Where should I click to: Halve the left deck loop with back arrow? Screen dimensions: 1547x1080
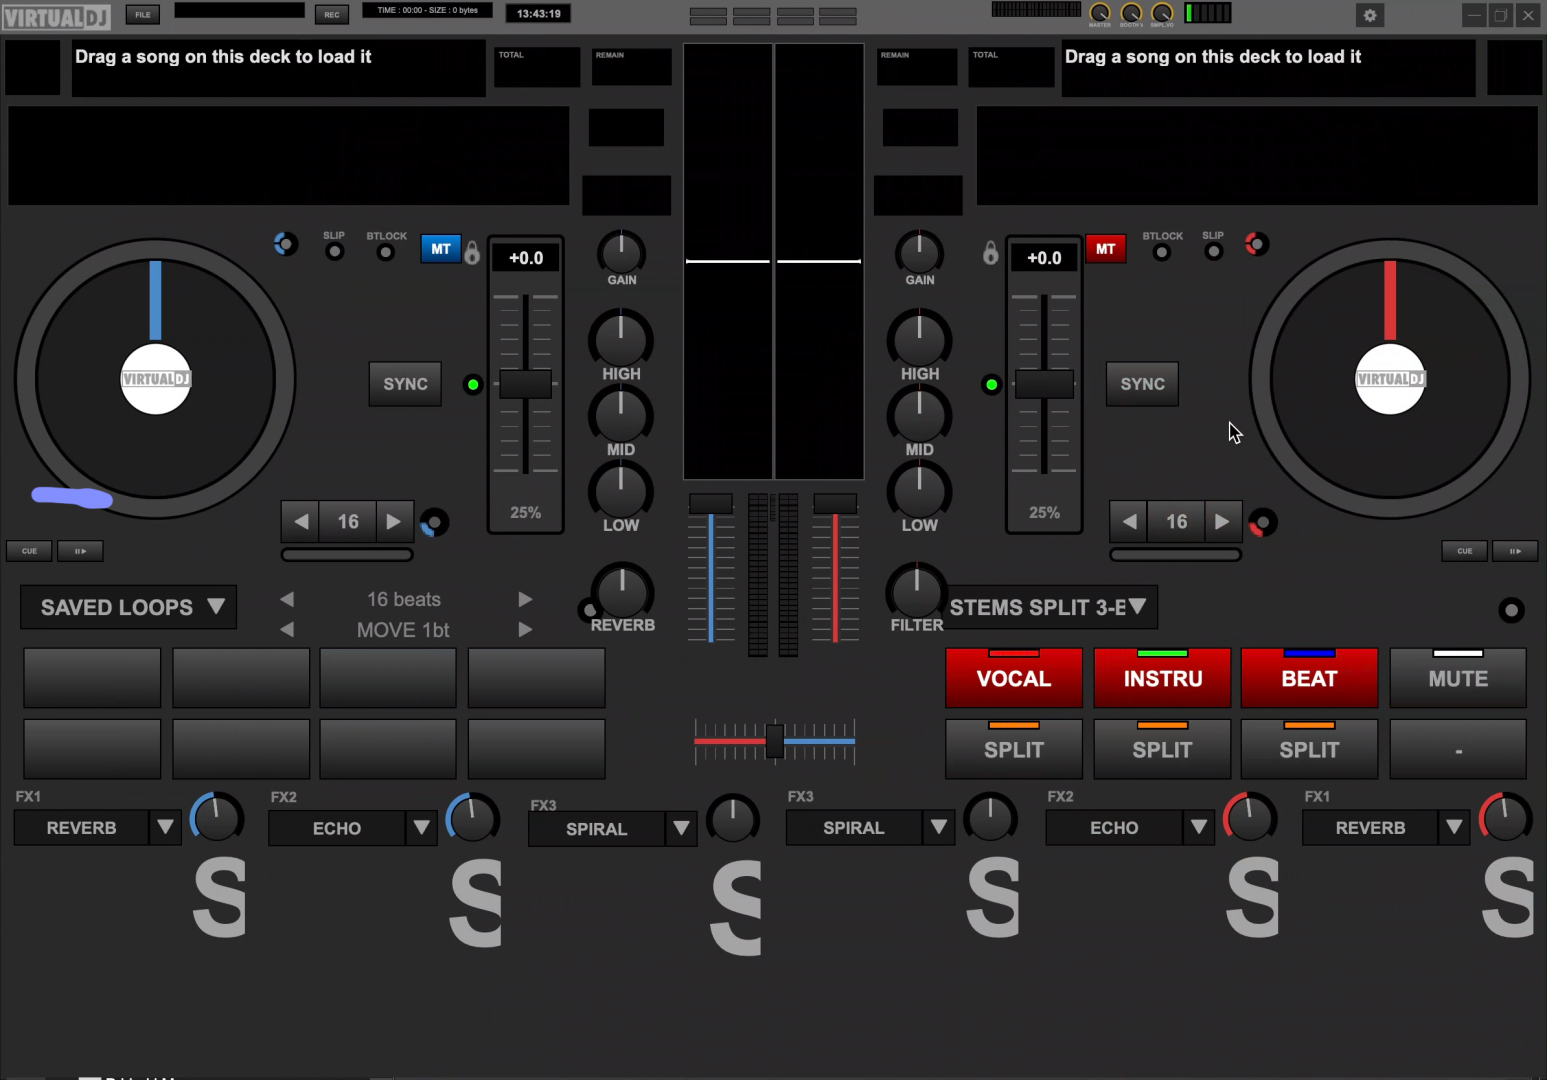(x=301, y=521)
